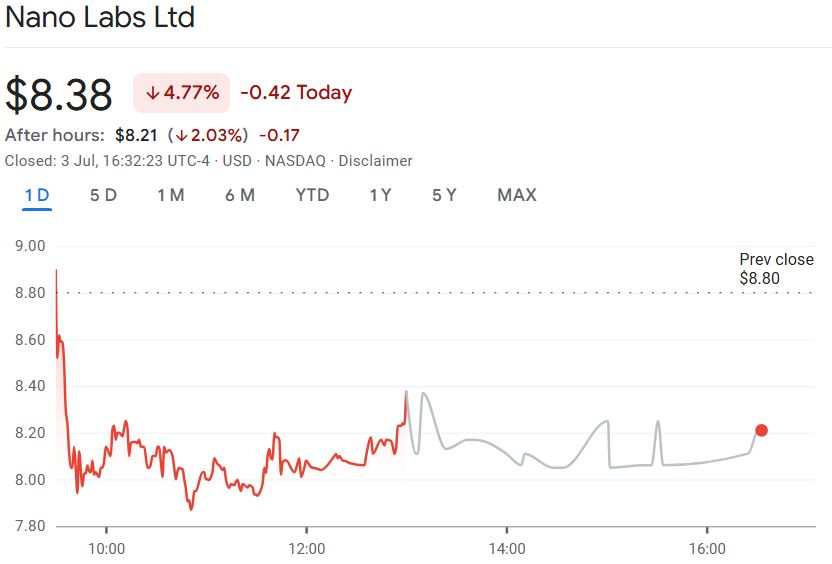Click the 14:00 time axis label
Viewport: 832px width, 564px height.
tap(507, 548)
